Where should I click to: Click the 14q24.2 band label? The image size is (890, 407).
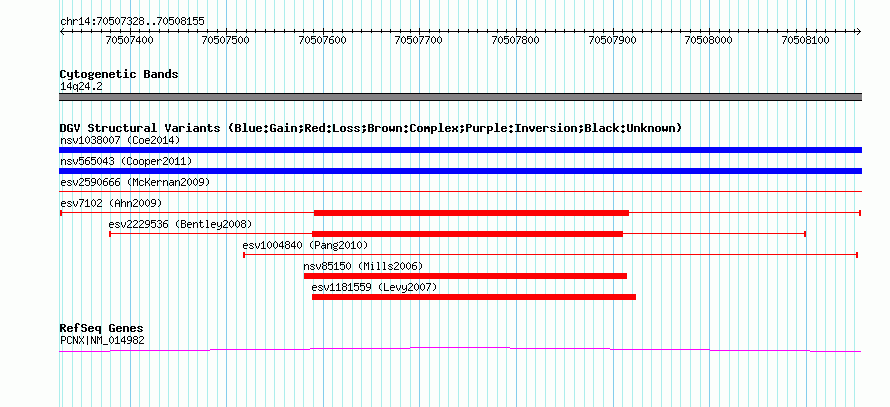click(x=81, y=87)
